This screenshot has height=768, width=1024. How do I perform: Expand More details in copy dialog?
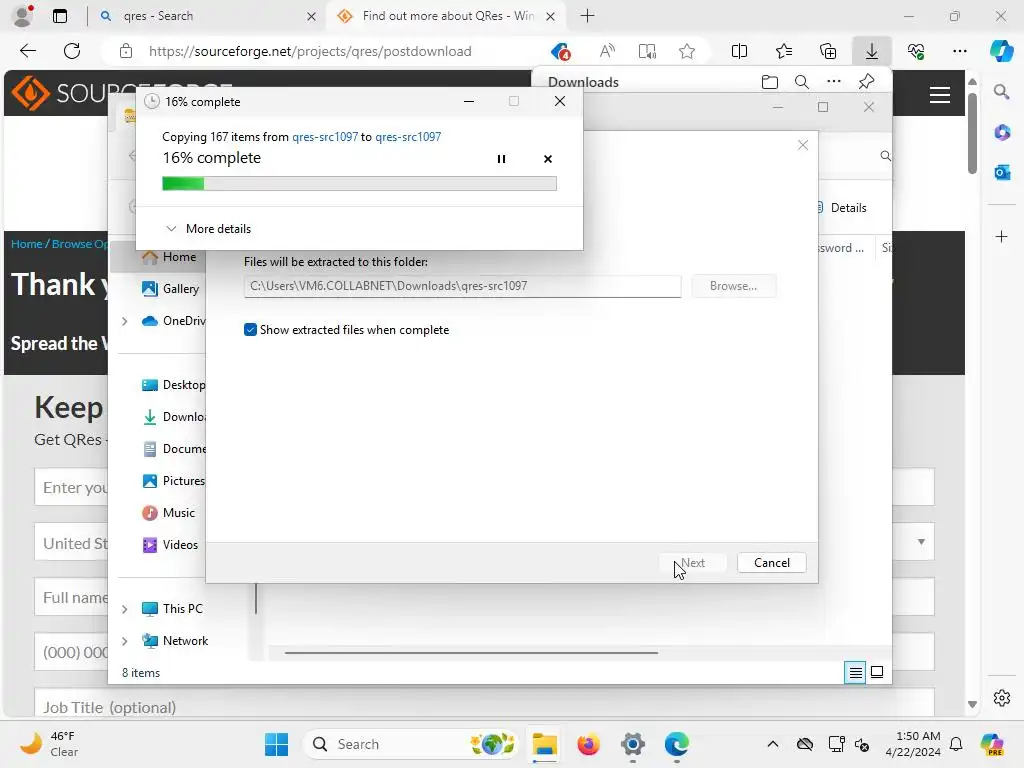tap(208, 229)
